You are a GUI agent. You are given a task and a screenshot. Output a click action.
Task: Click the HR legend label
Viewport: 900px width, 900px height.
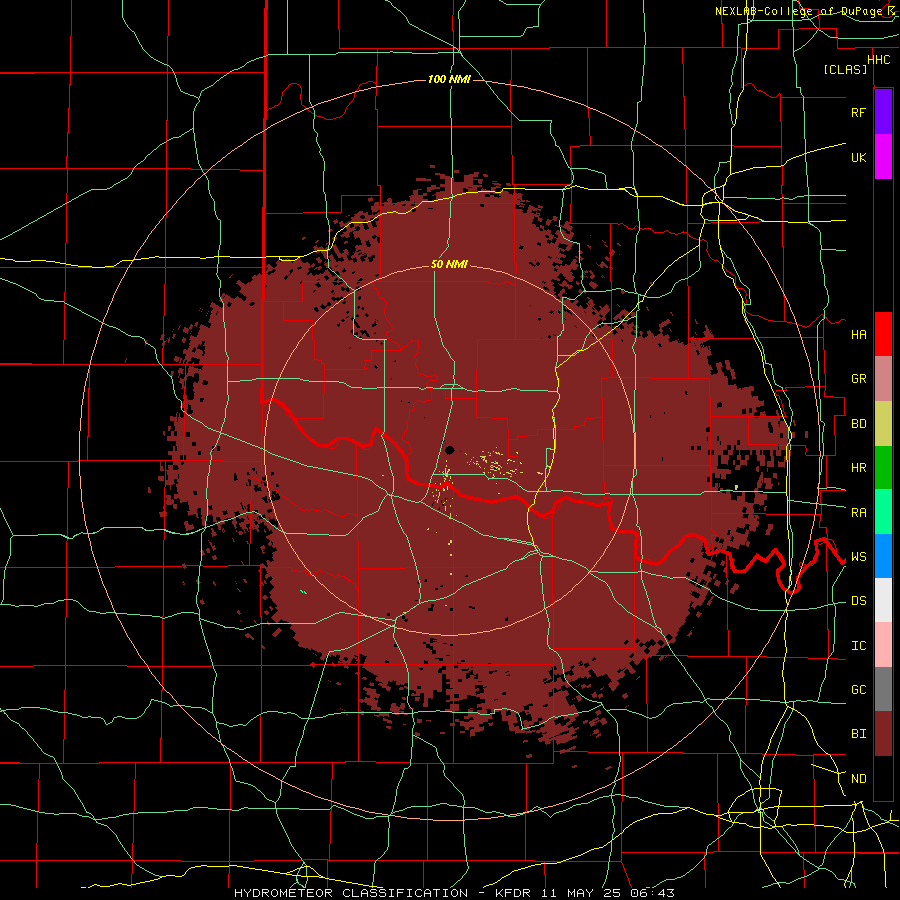click(x=858, y=468)
